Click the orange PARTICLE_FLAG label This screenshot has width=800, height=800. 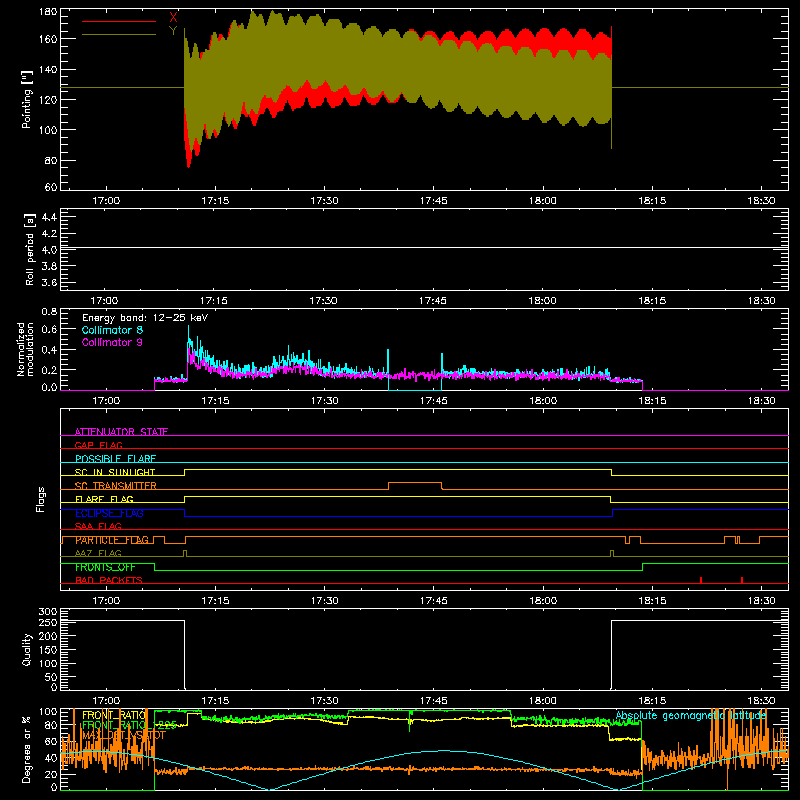coord(112,540)
